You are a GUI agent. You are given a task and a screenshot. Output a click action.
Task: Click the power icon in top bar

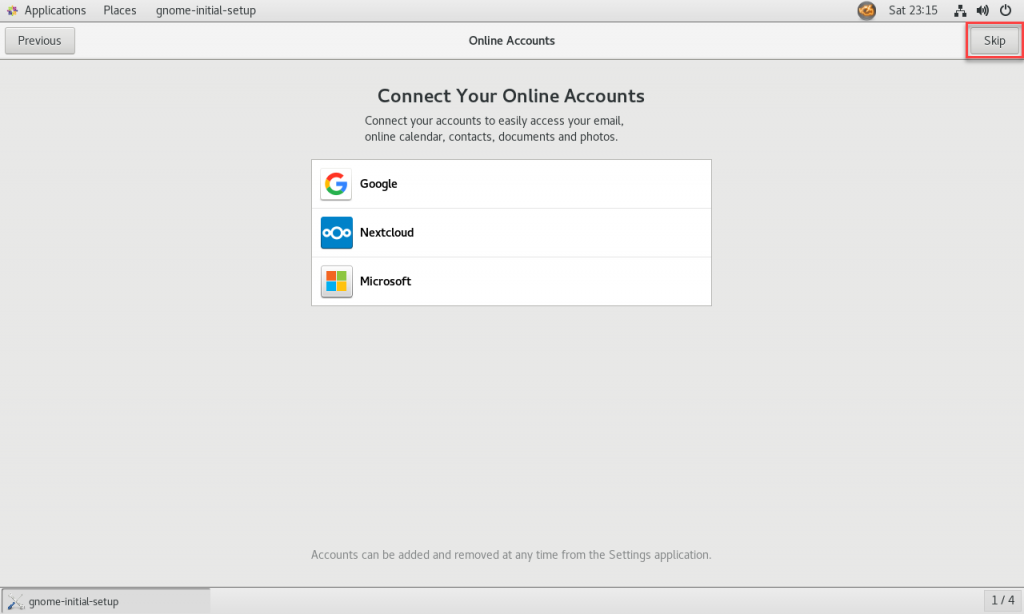(x=1006, y=10)
